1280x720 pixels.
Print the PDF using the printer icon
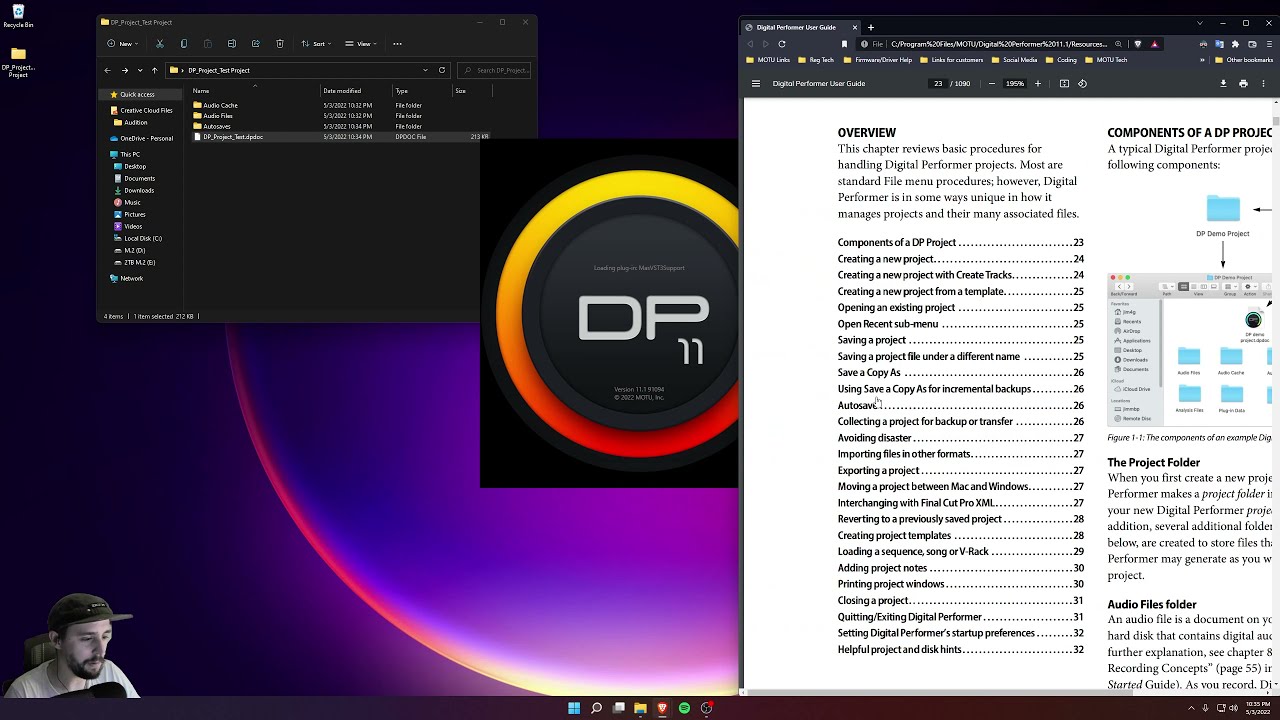coord(1243,84)
